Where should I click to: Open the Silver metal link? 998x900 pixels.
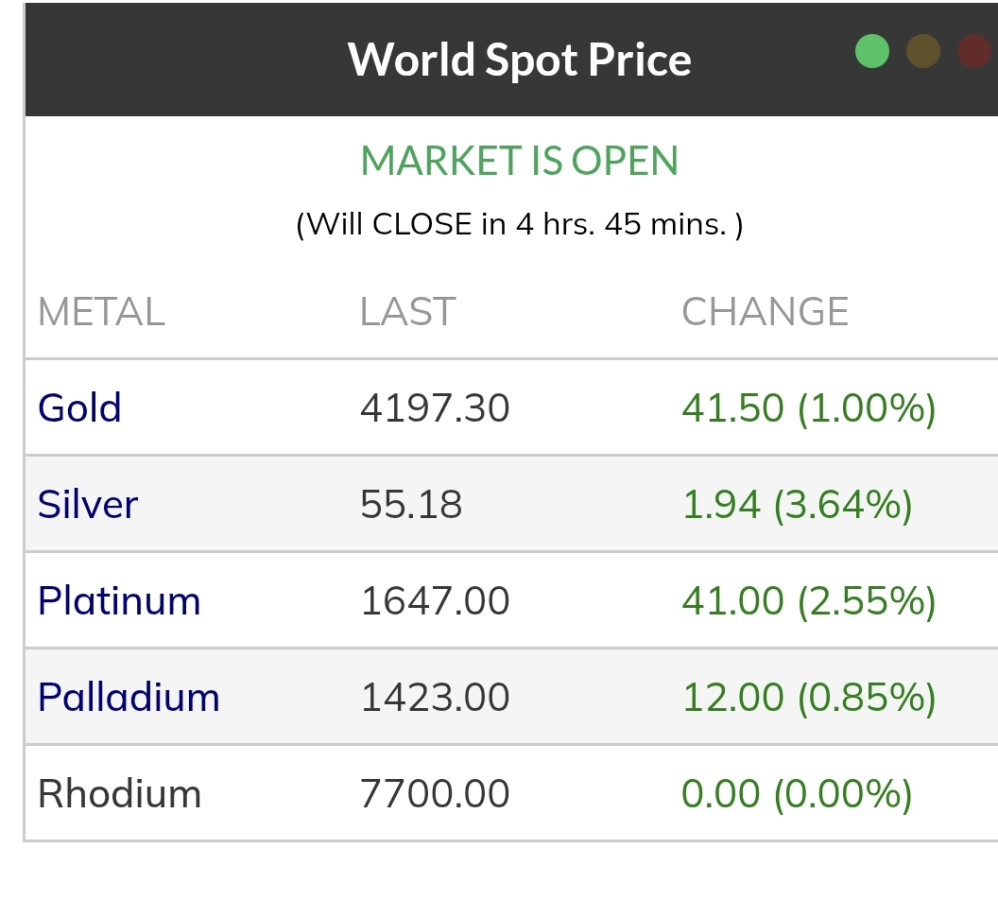(x=88, y=504)
